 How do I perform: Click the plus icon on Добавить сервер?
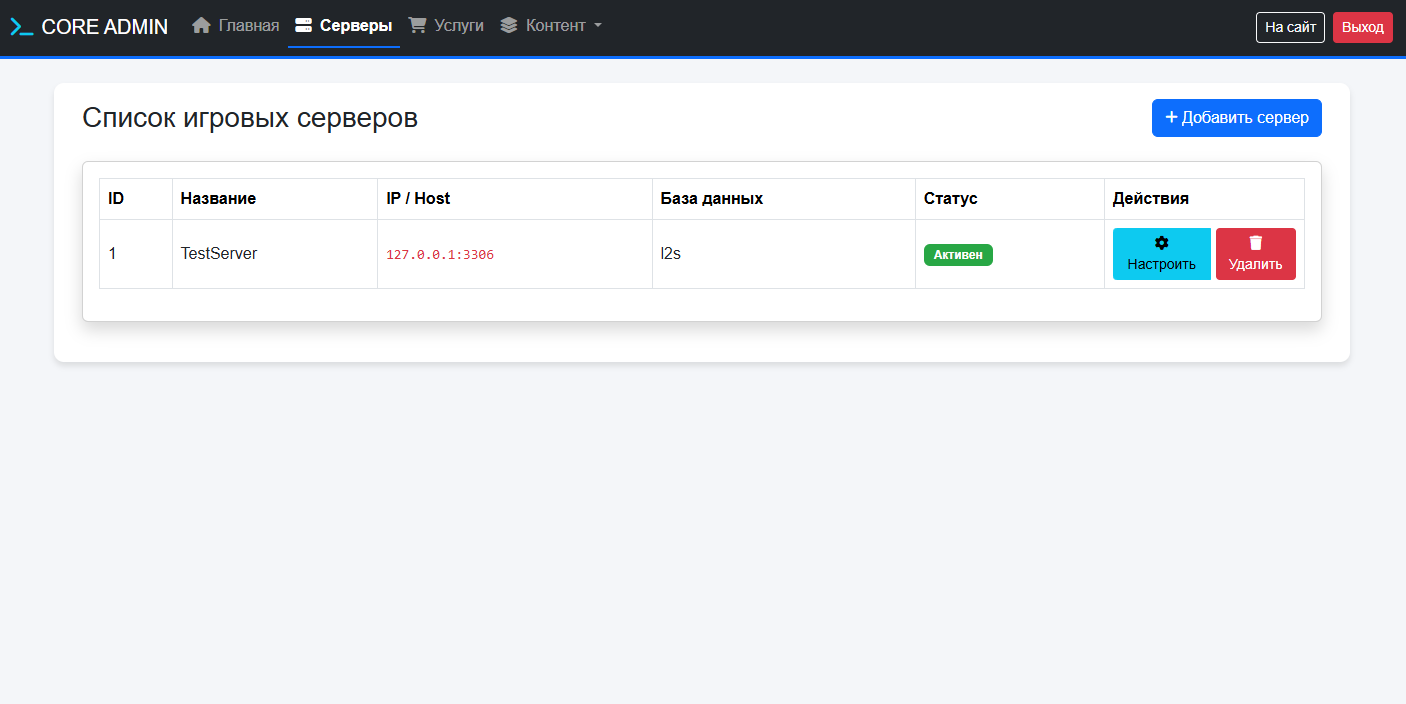click(1171, 117)
